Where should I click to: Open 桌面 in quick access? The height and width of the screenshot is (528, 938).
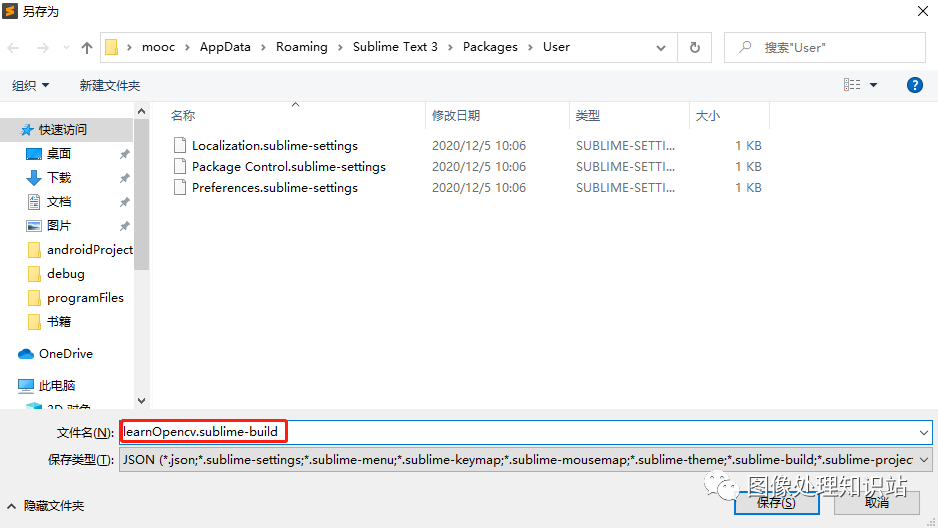[59, 154]
